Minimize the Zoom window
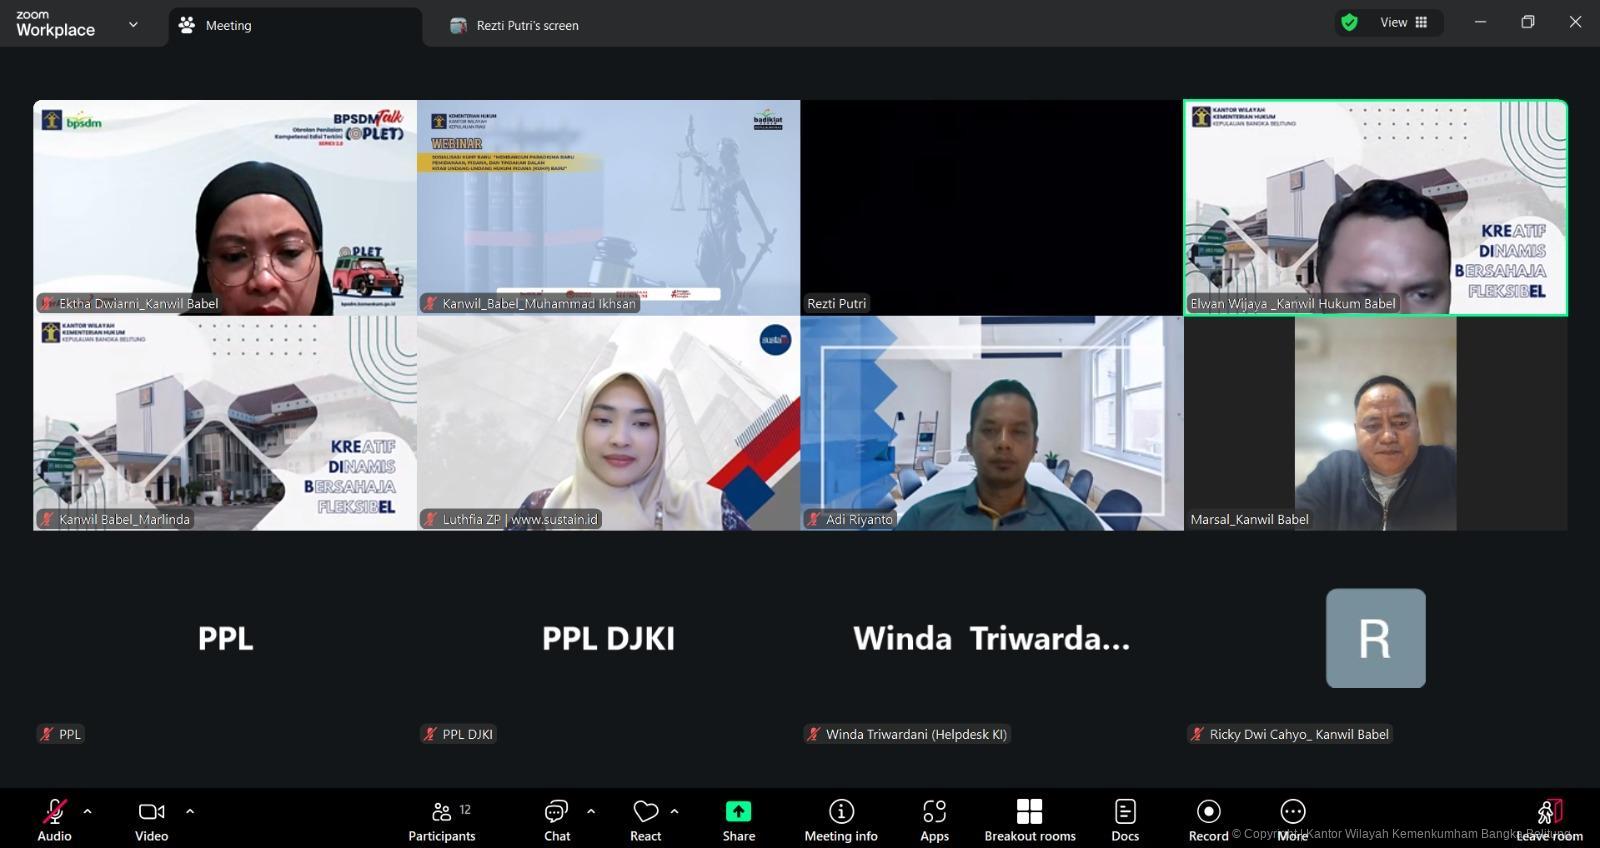Screen dimensions: 1600x848 tap(1480, 22)
